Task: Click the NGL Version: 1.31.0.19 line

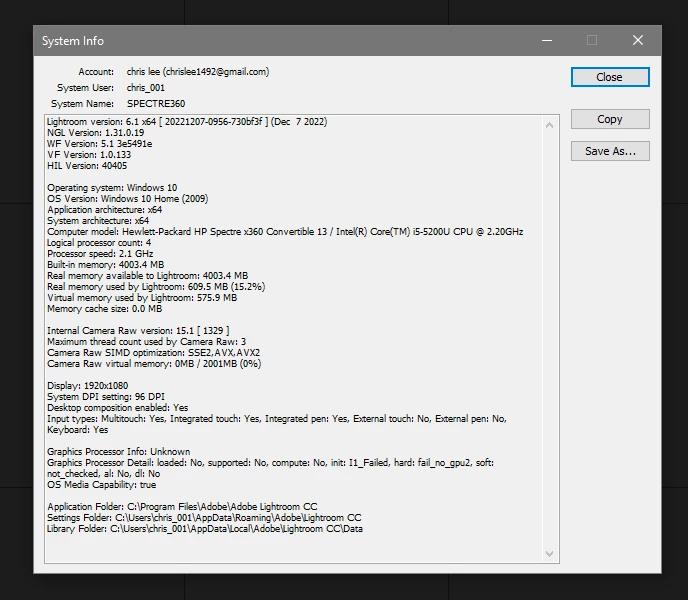Action: pos(95,133)
